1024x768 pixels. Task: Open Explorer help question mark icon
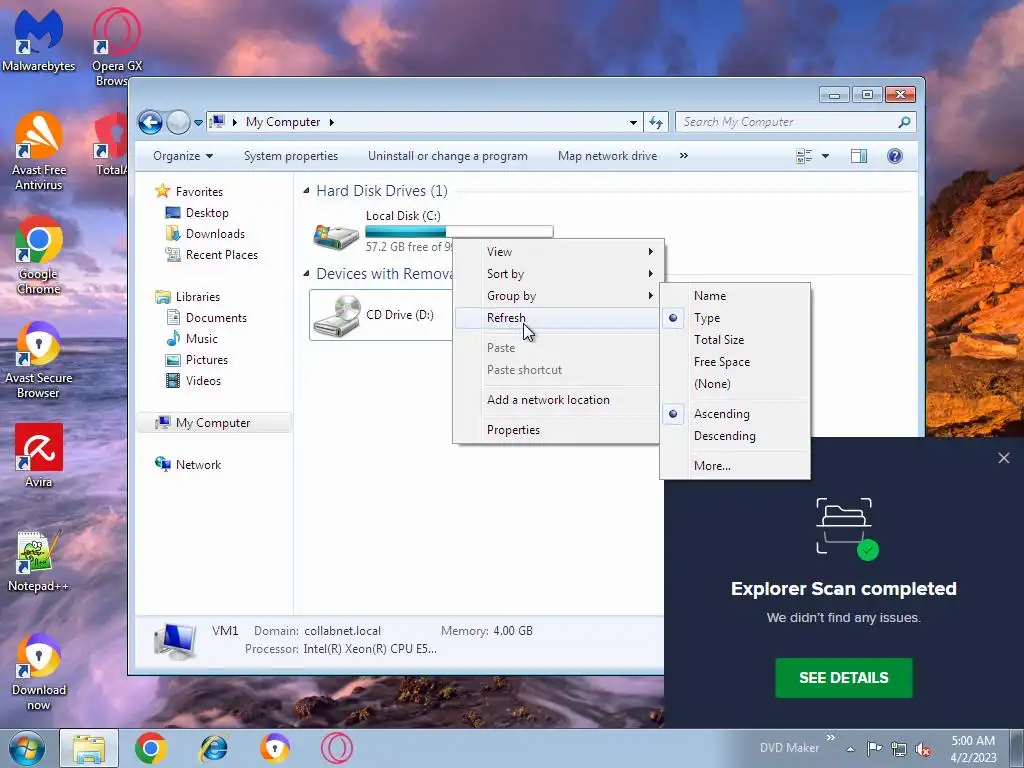pos(895,156)
